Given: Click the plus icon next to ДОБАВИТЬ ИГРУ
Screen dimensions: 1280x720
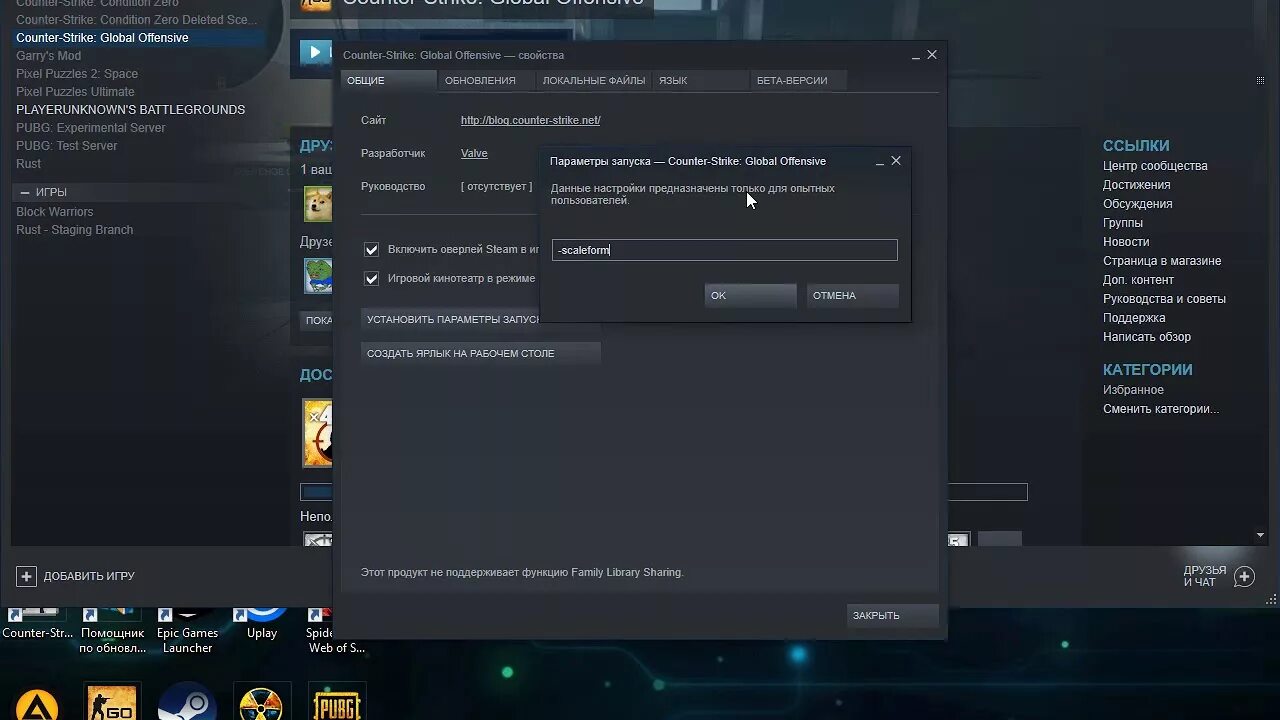Looking at the screenshot, I should tap(27, 576).
